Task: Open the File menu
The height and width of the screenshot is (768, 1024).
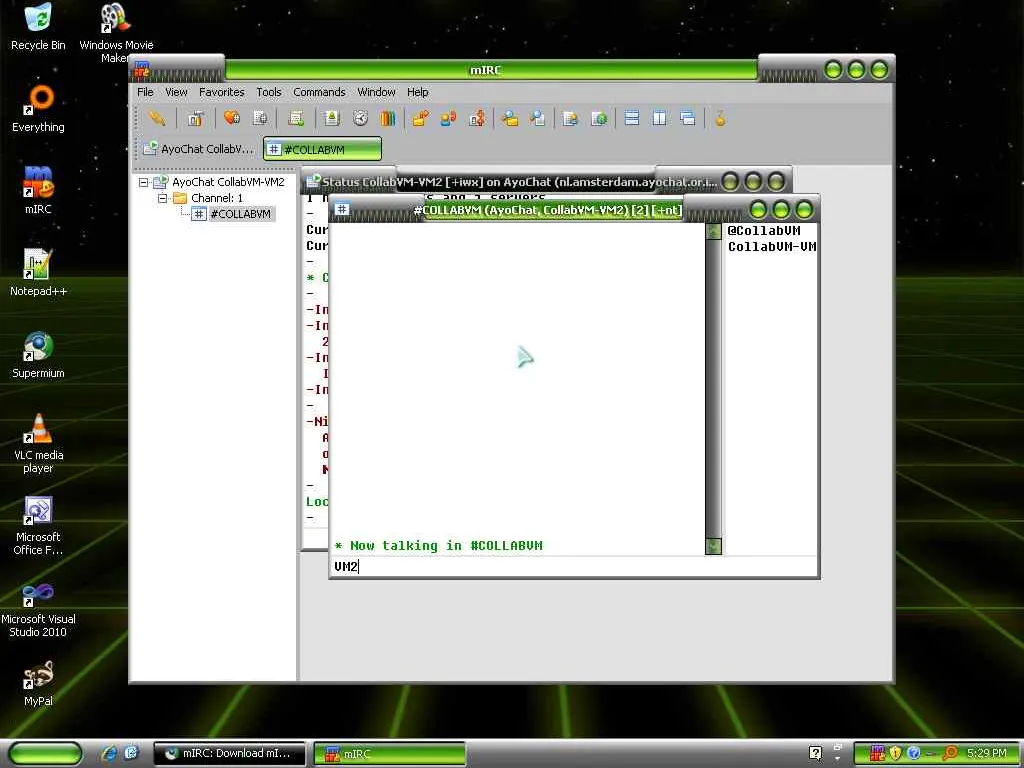Action: [145, 92]
